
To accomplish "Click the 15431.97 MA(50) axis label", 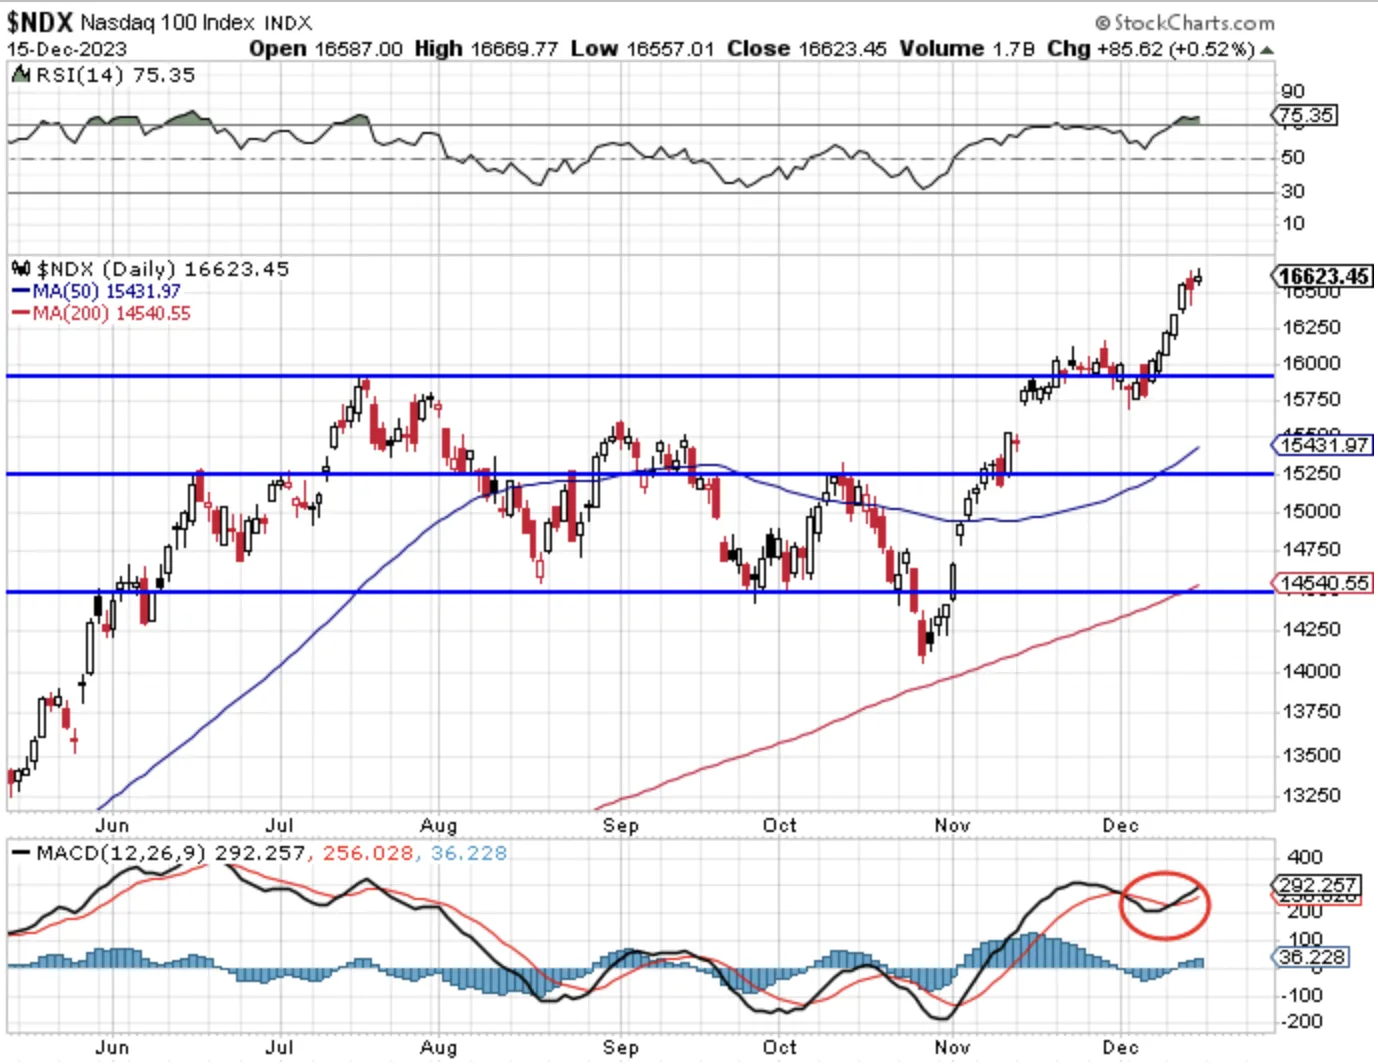I will [1322, 444].
